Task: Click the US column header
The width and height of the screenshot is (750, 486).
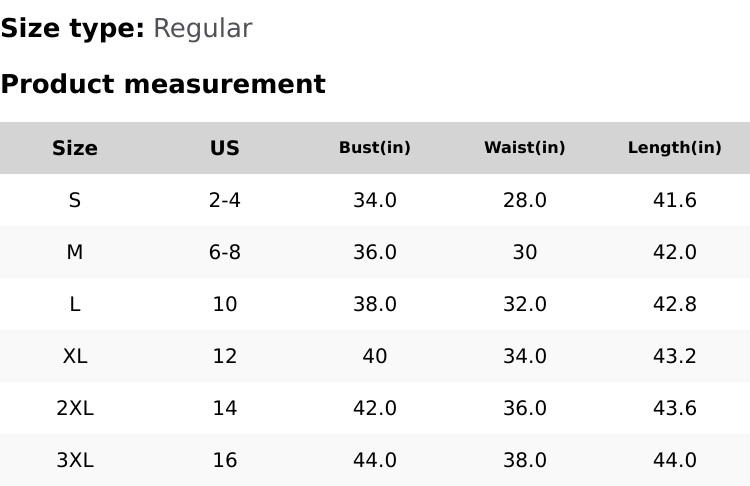Action: point(225,148)
